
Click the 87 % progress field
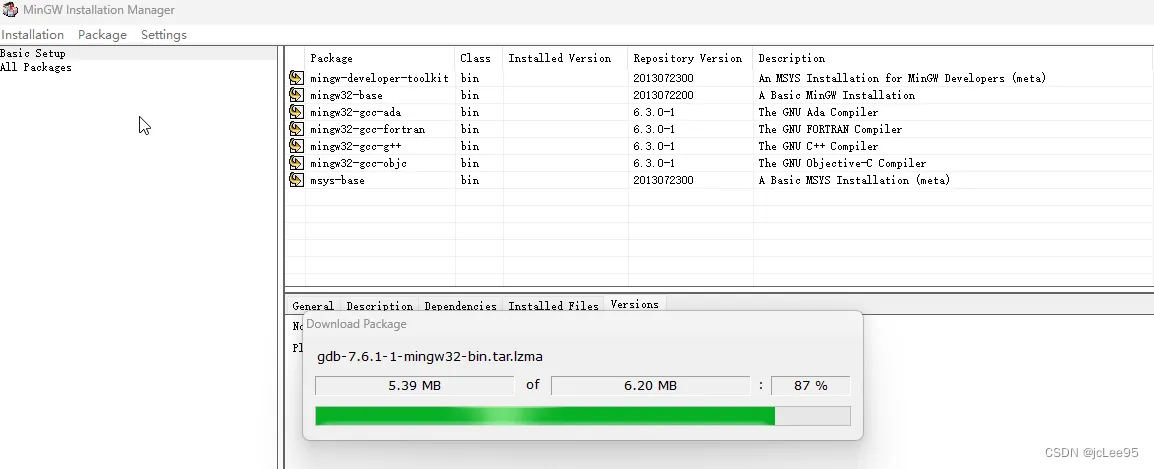810,386
